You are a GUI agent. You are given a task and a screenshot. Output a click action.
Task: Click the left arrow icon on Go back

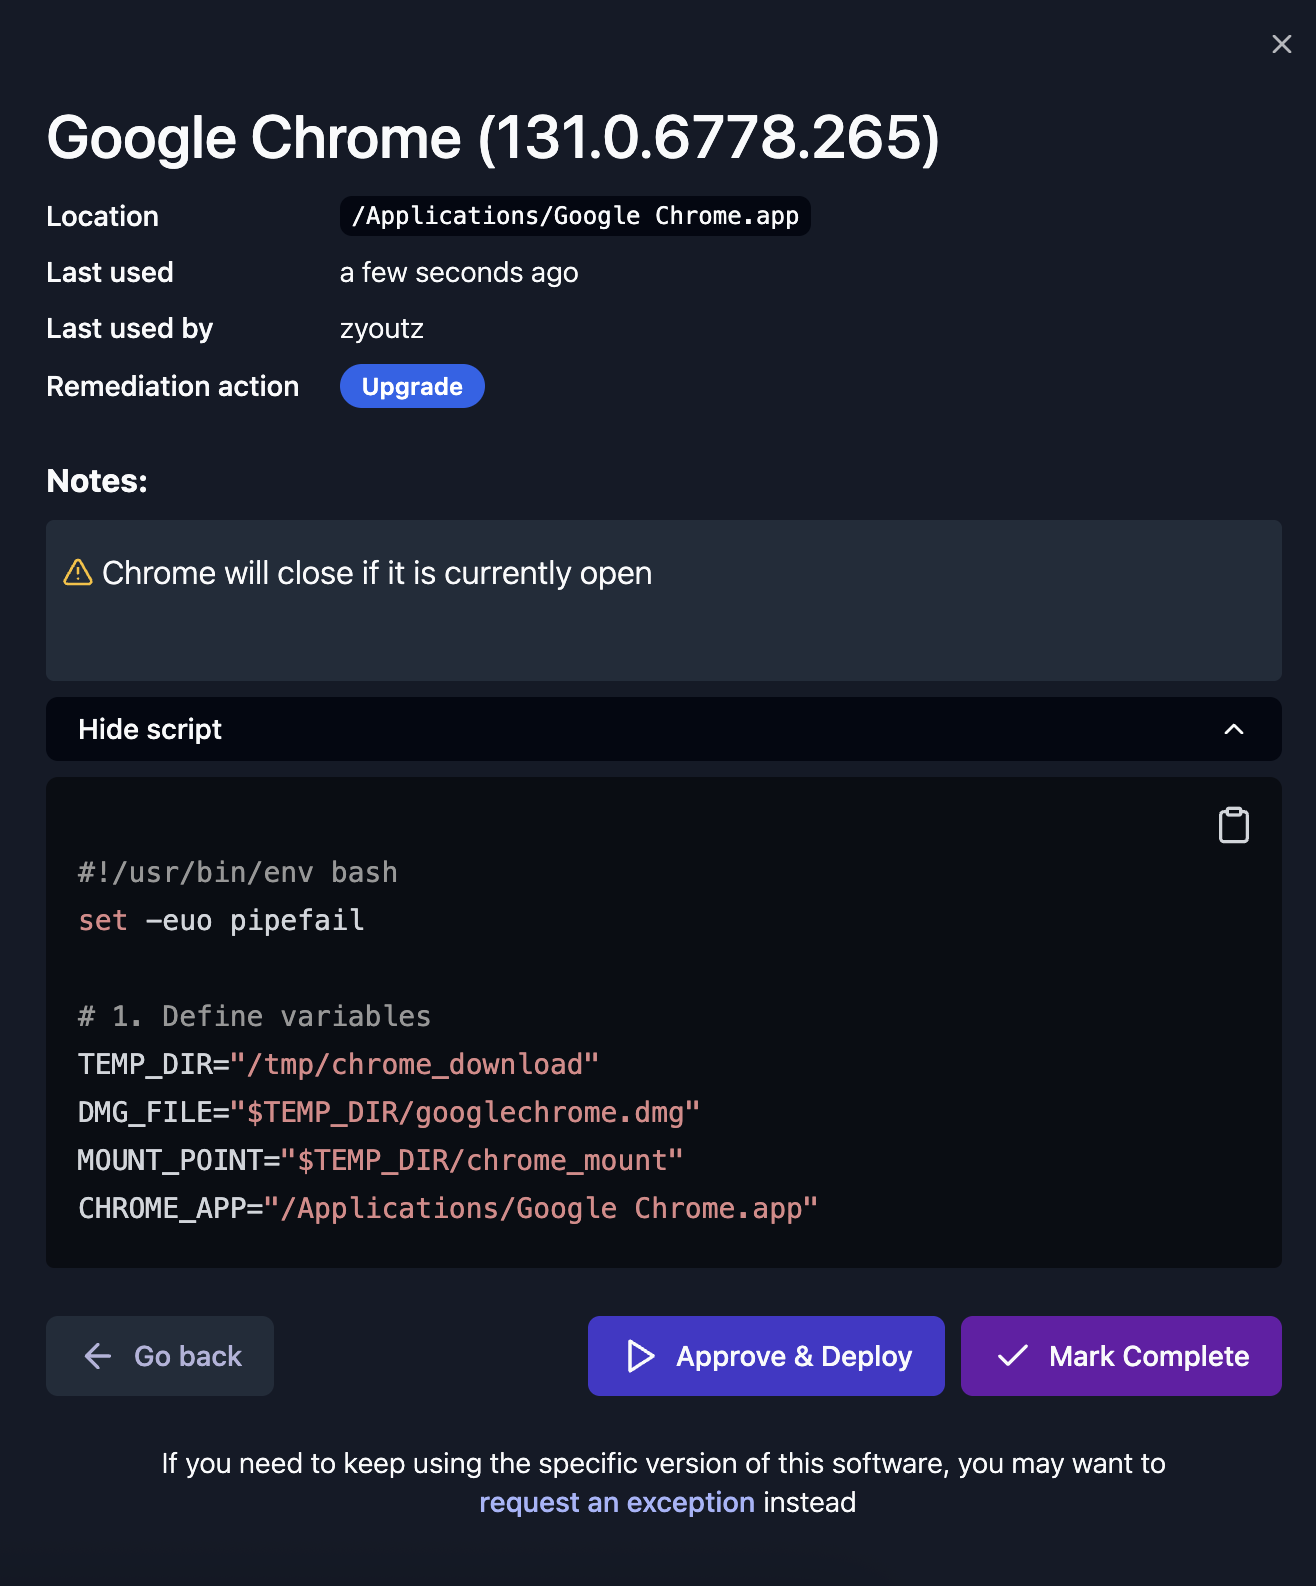98,1356
